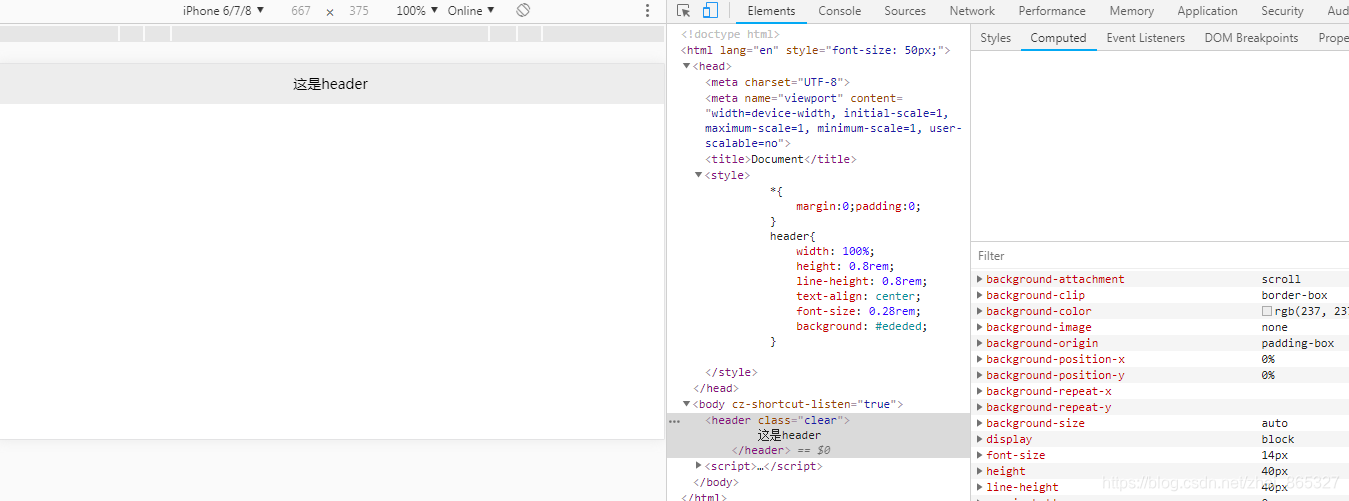Image resolution: width=1349 pixels, height=501 pixels.
Task: Select the meta name="viewport" node
Action: (833, 121)
